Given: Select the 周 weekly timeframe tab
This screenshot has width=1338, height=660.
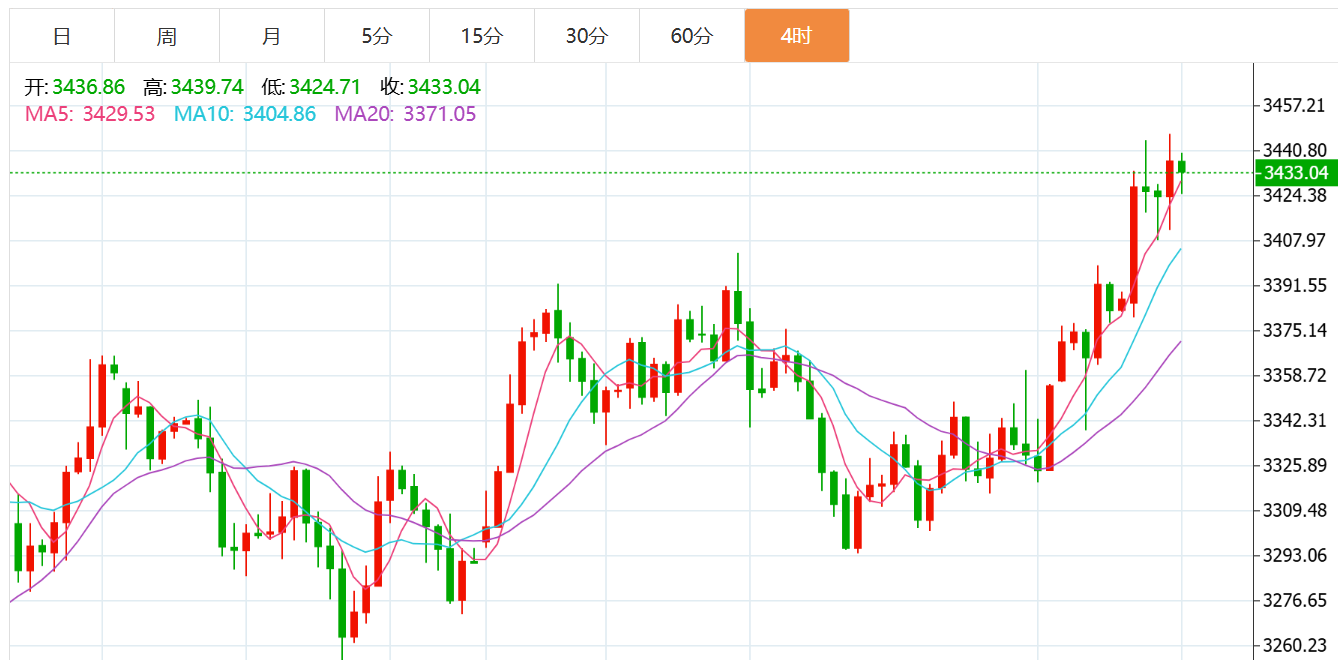Looking at the screenshot, I should tap(167, 36).
